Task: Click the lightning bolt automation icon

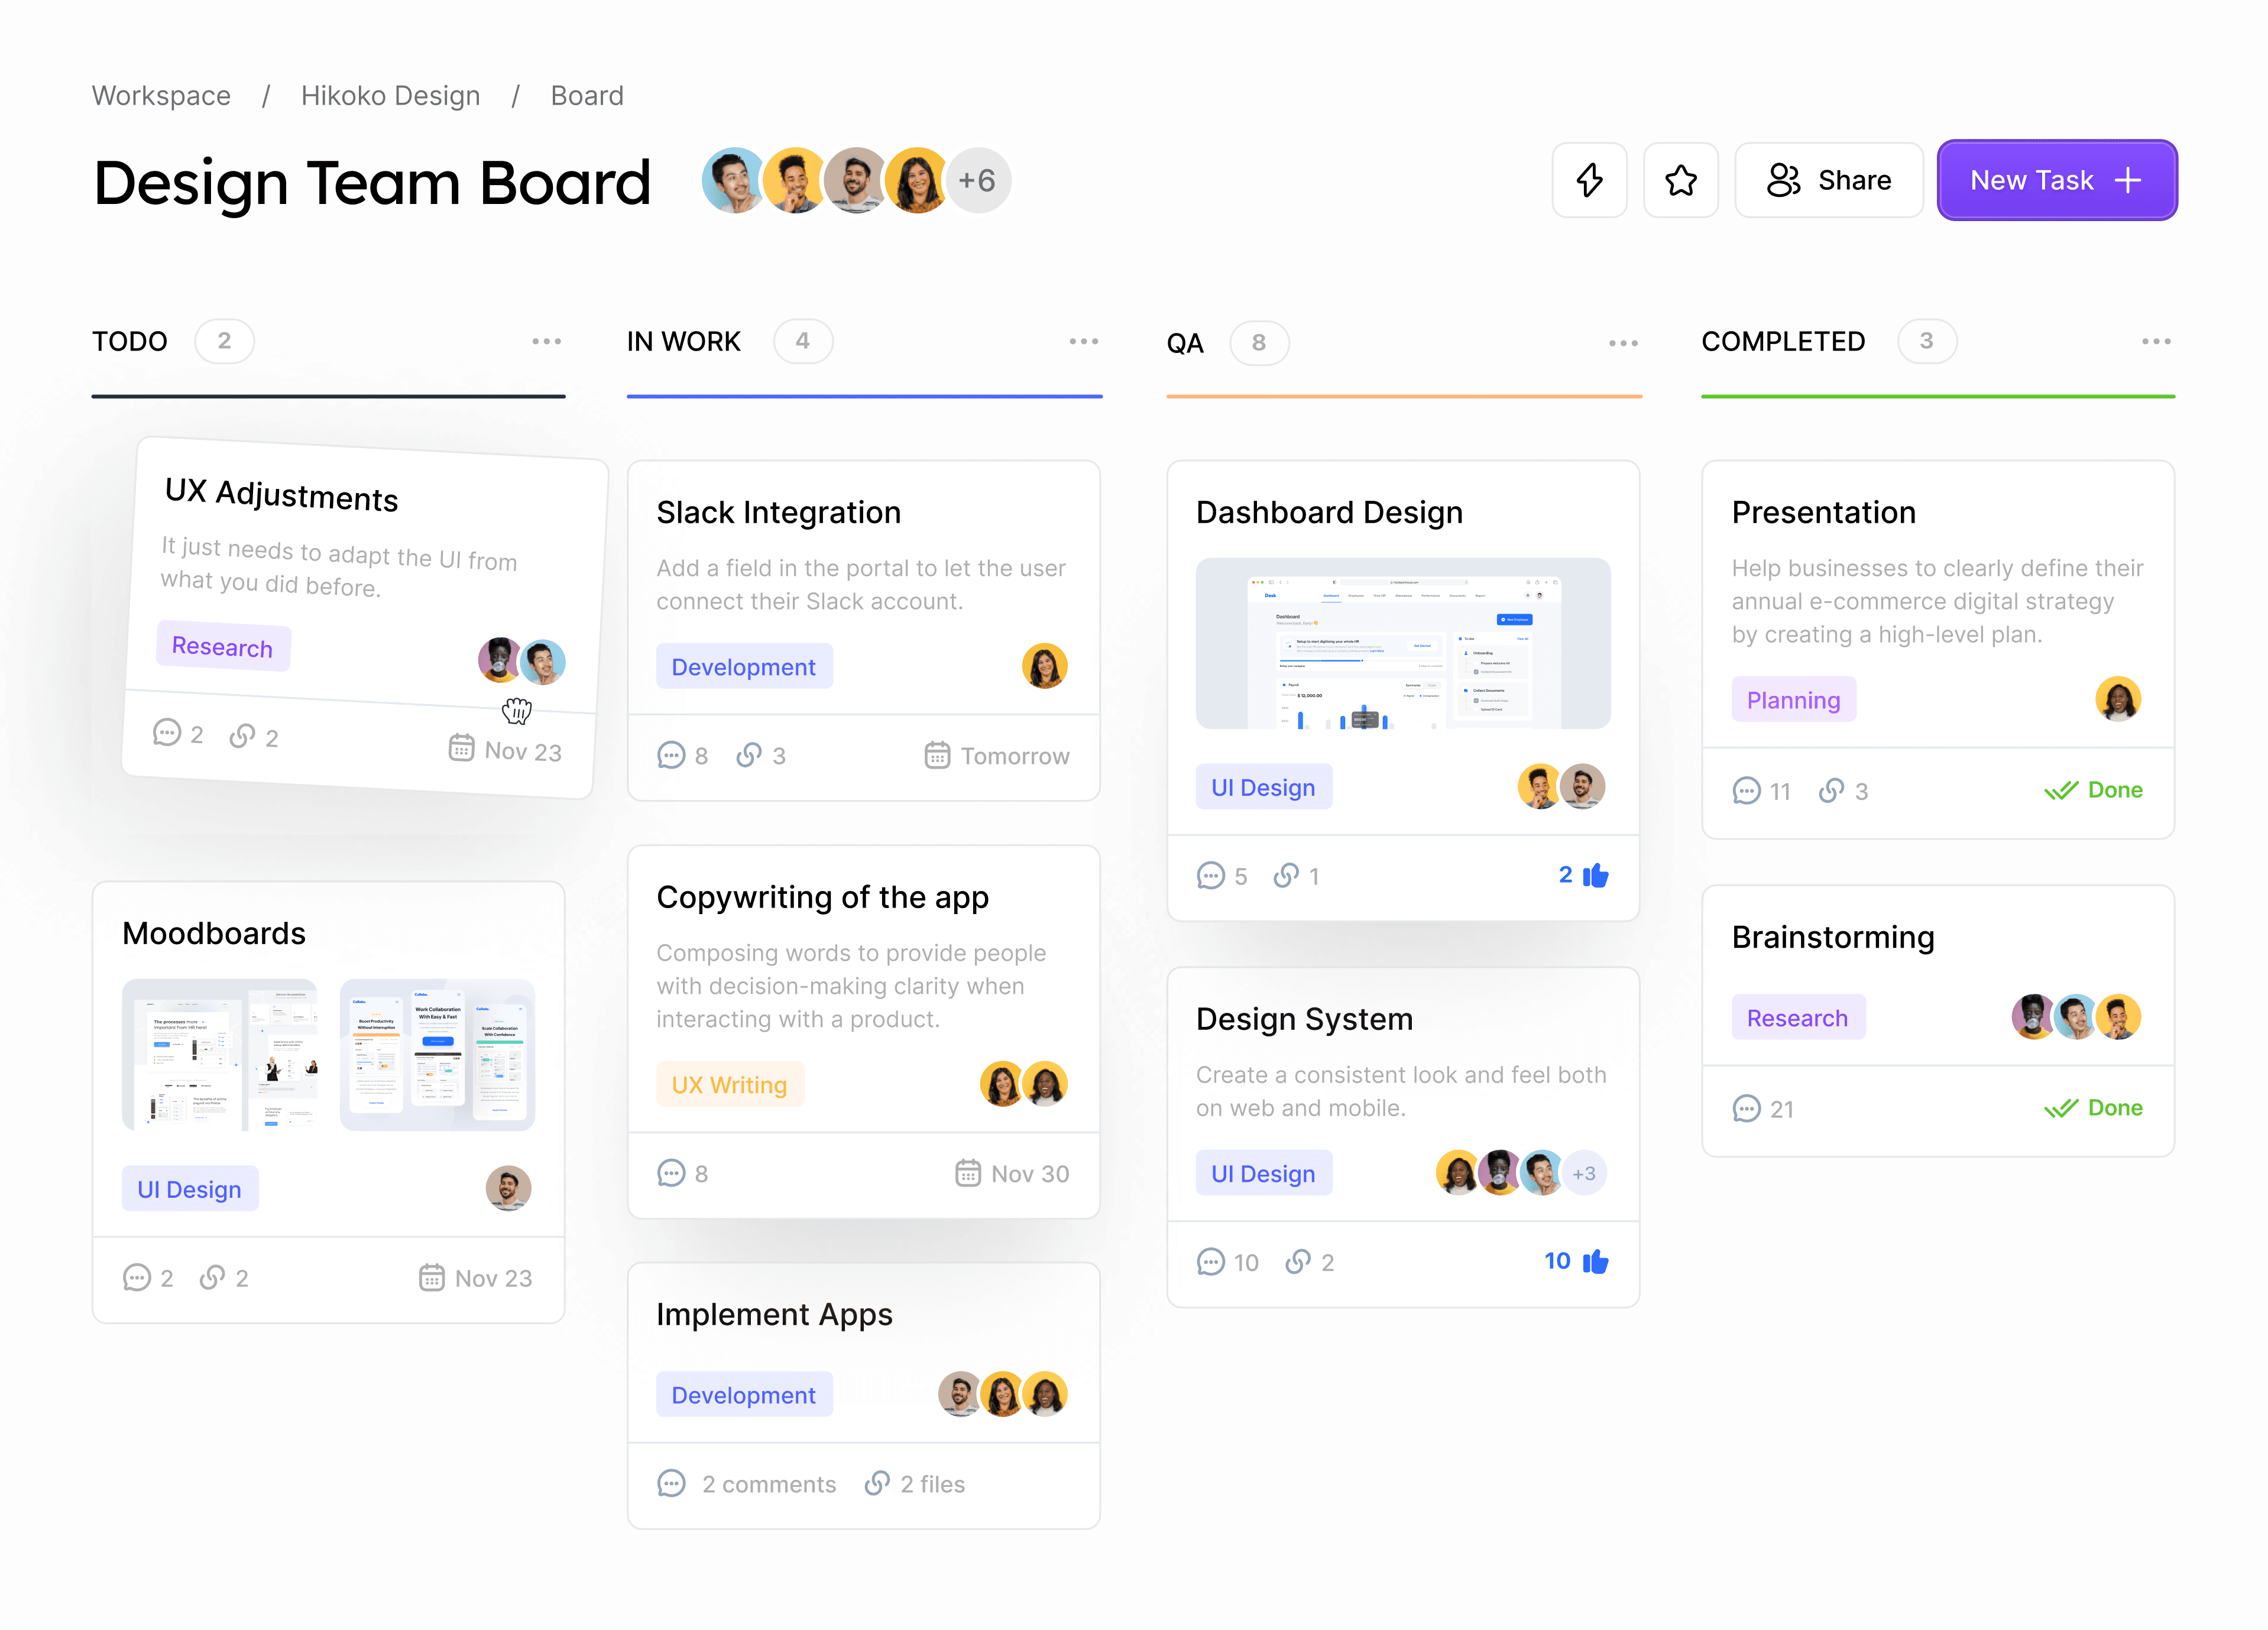Action: pyautogui.click(x=1589, y=180)
